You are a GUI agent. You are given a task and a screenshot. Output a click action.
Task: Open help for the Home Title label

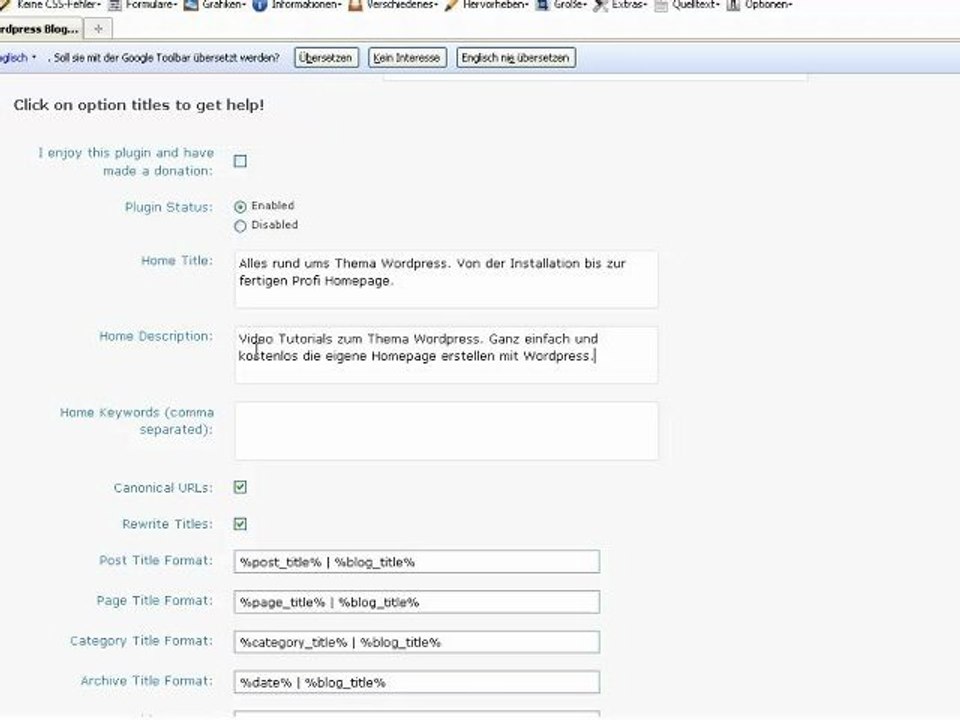(x=177, y=261)
